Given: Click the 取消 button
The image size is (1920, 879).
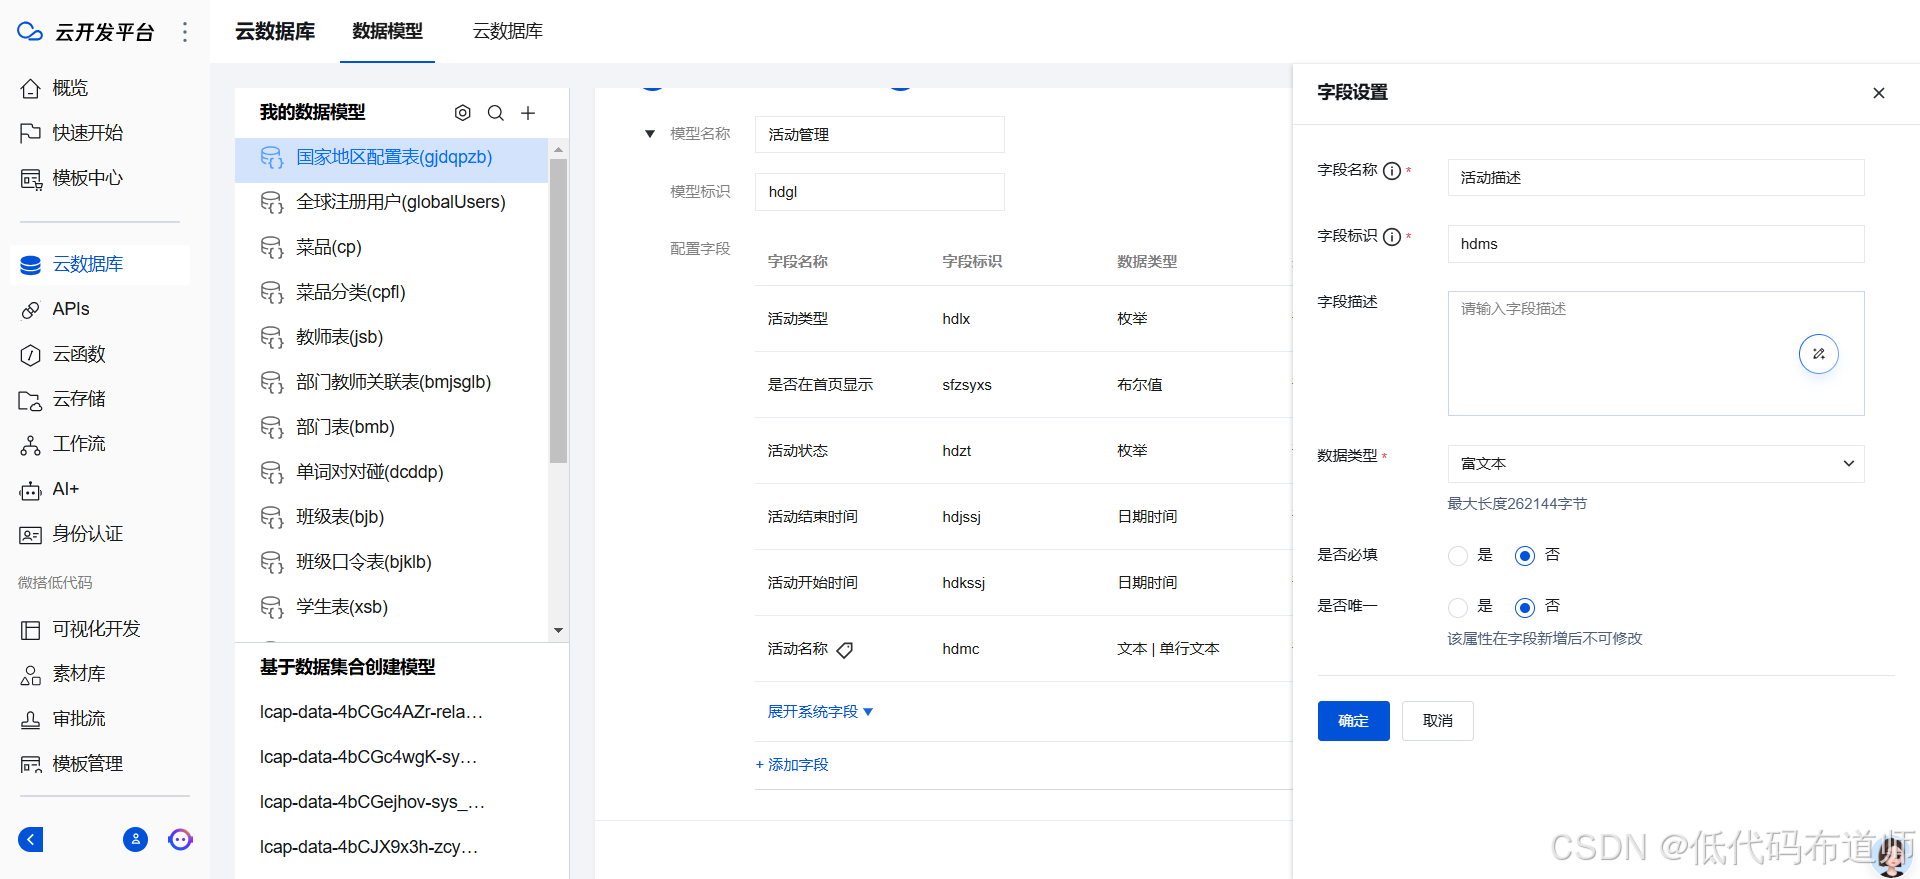Looking at the screenshot, I should pyautogui.click(x=1437, y=721).
